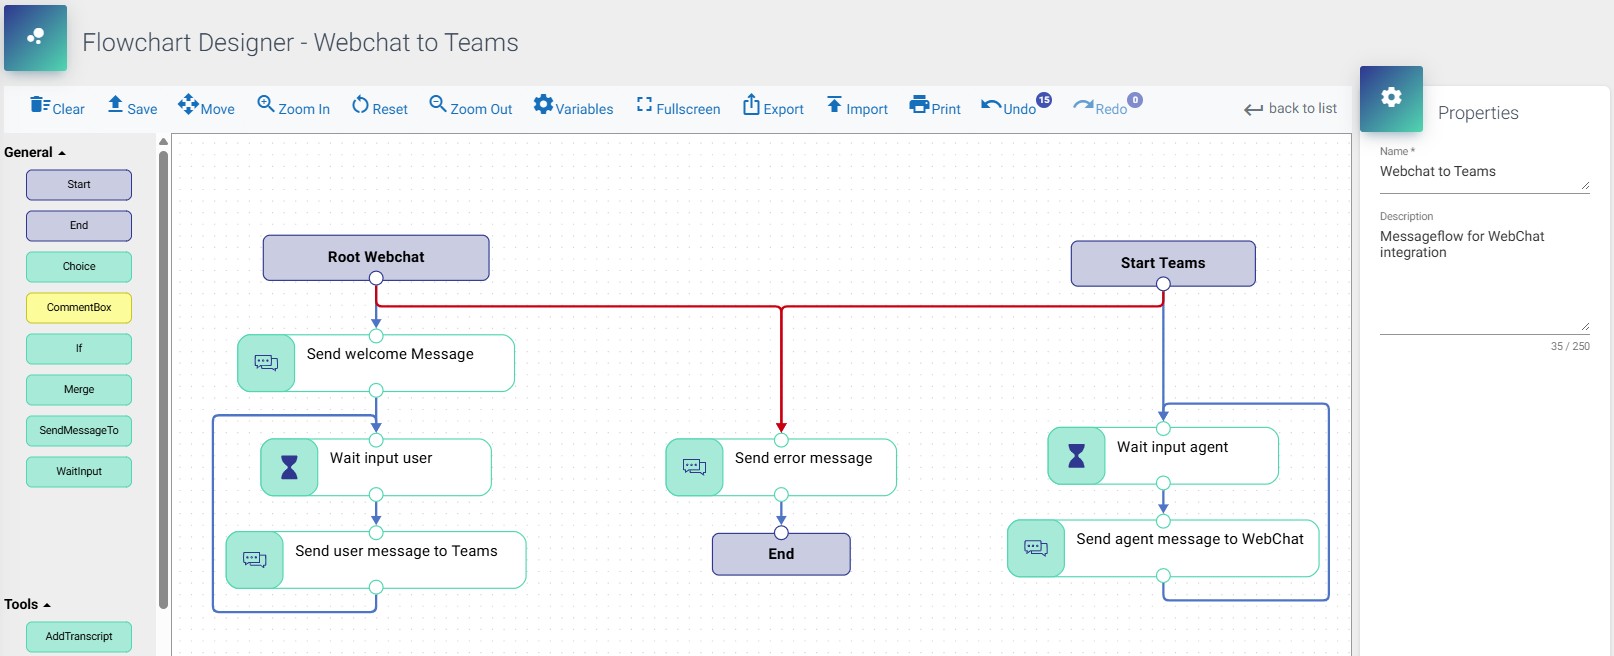Click the palette vertical scrollbar
The height and width of the screenshot is (656, 1614).
[163, 380]
